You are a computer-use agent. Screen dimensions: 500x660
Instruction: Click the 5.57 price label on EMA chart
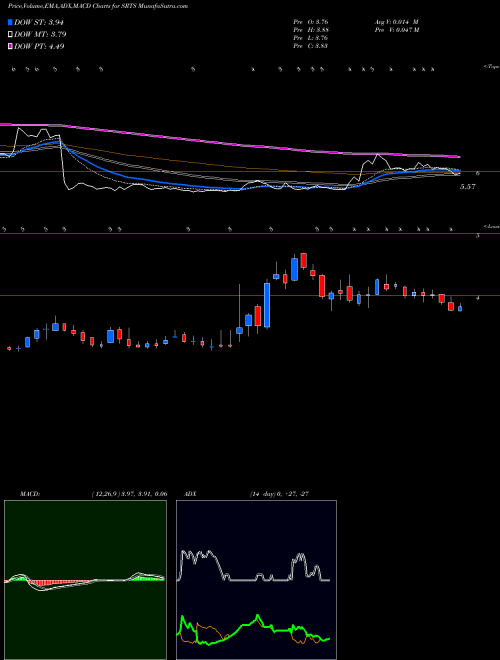(x=468, y=186)
